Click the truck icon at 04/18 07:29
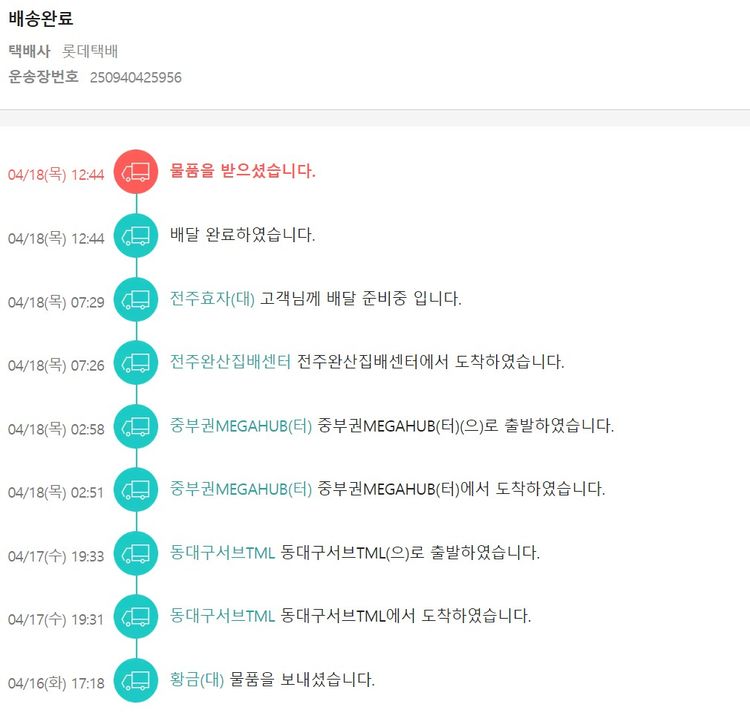The width and height of the screenshot is (750, 725). (x=136, y=299)
